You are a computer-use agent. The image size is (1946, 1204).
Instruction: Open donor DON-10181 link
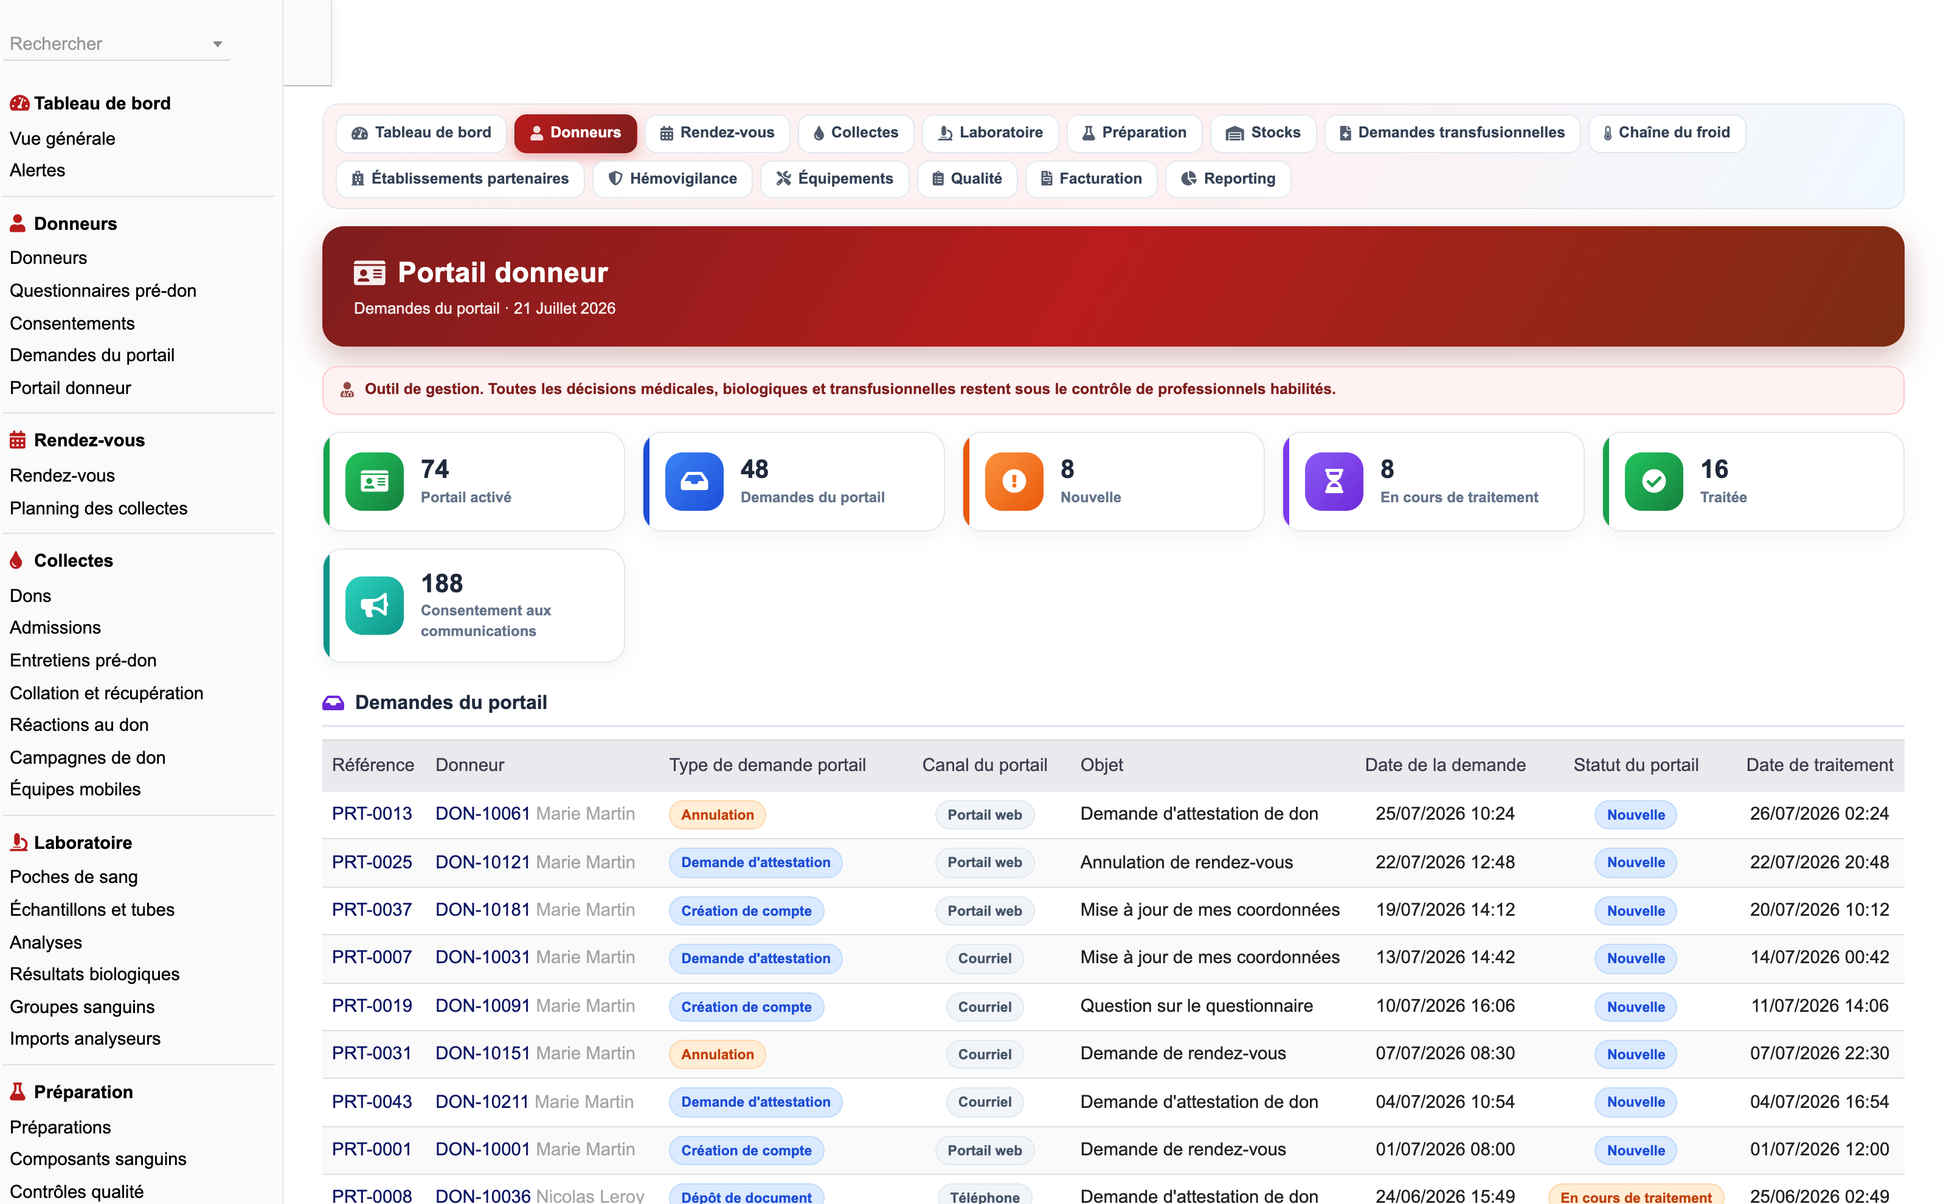pyautogui.click(x=482, y=910)
